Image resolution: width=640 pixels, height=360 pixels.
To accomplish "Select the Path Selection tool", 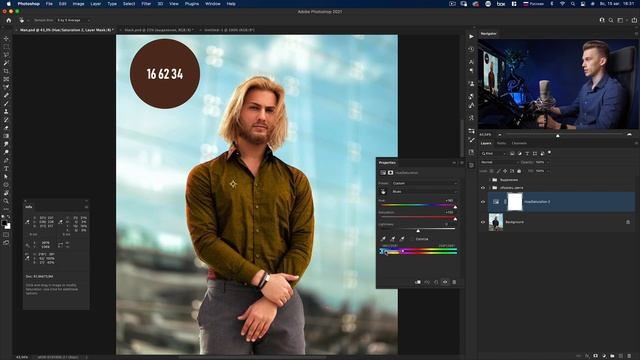I will point(6,177).
